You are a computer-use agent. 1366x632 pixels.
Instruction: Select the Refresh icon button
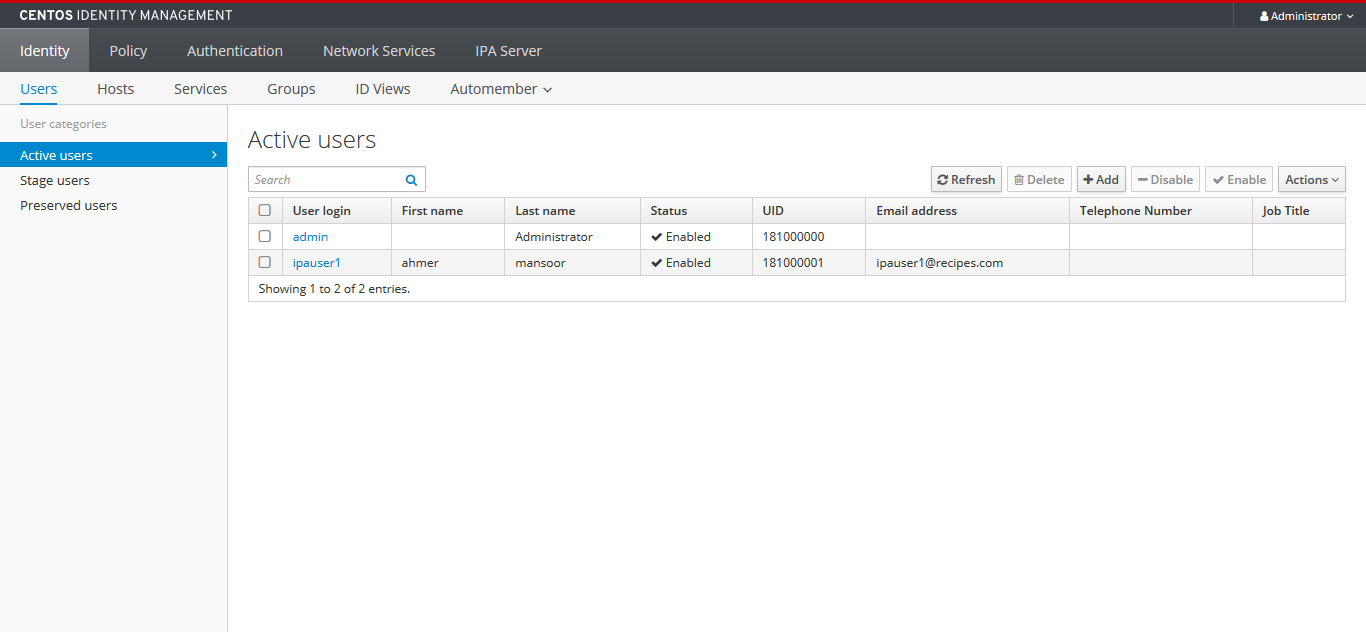coord(944,179)
